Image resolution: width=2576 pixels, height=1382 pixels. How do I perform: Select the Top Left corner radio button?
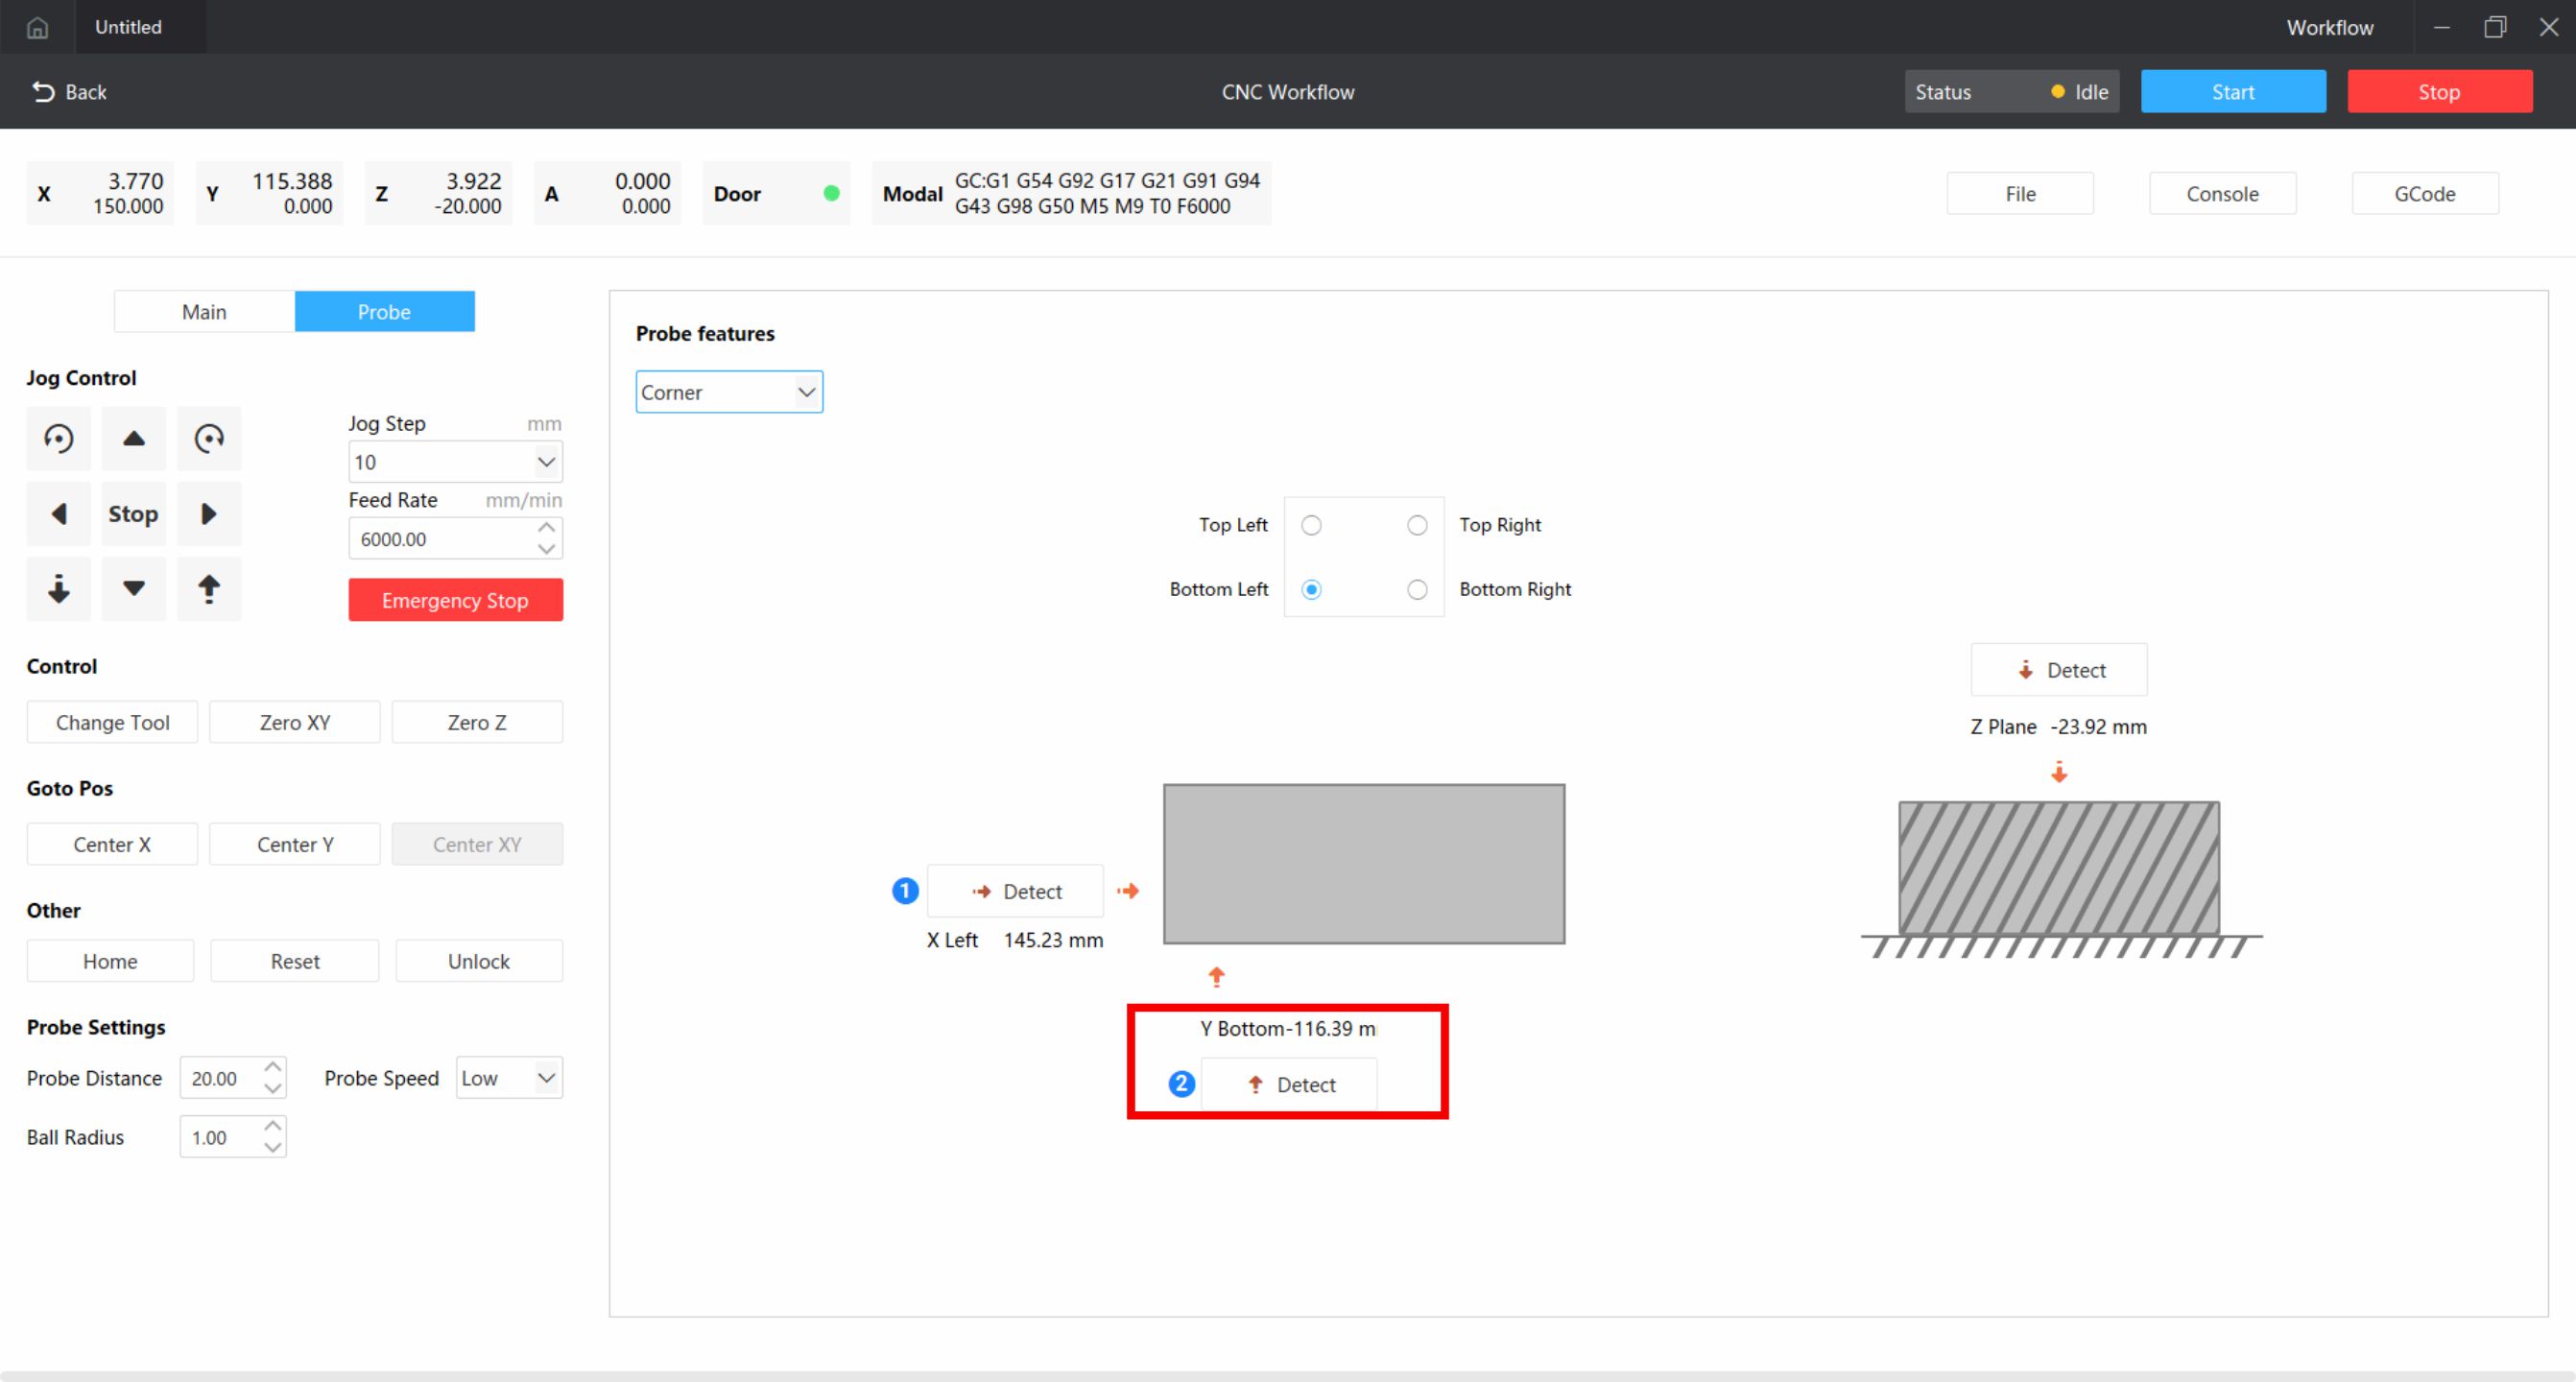coord(1311,525)
